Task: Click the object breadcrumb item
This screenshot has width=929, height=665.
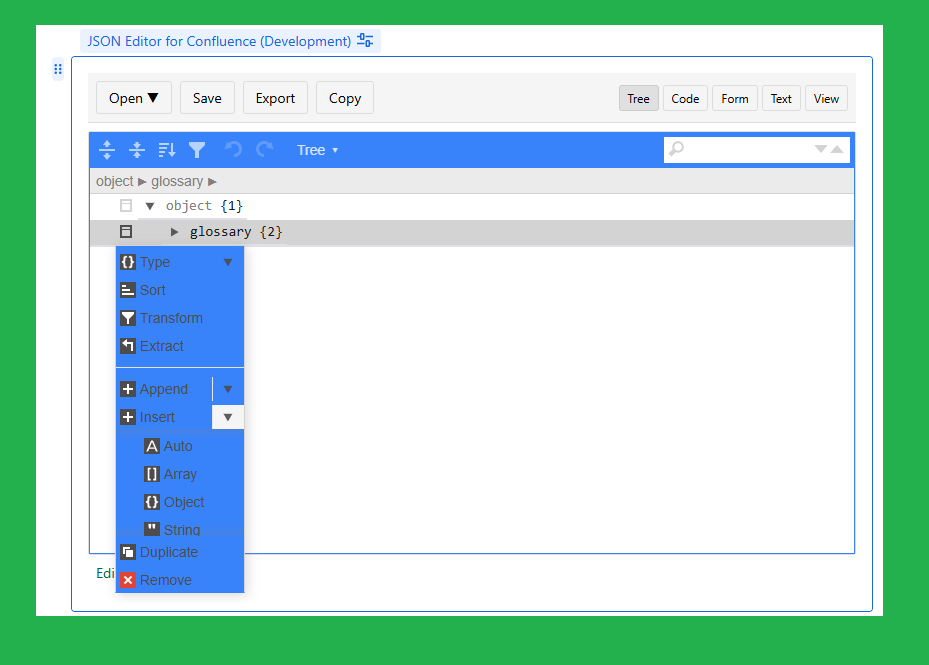Action: 115,181
